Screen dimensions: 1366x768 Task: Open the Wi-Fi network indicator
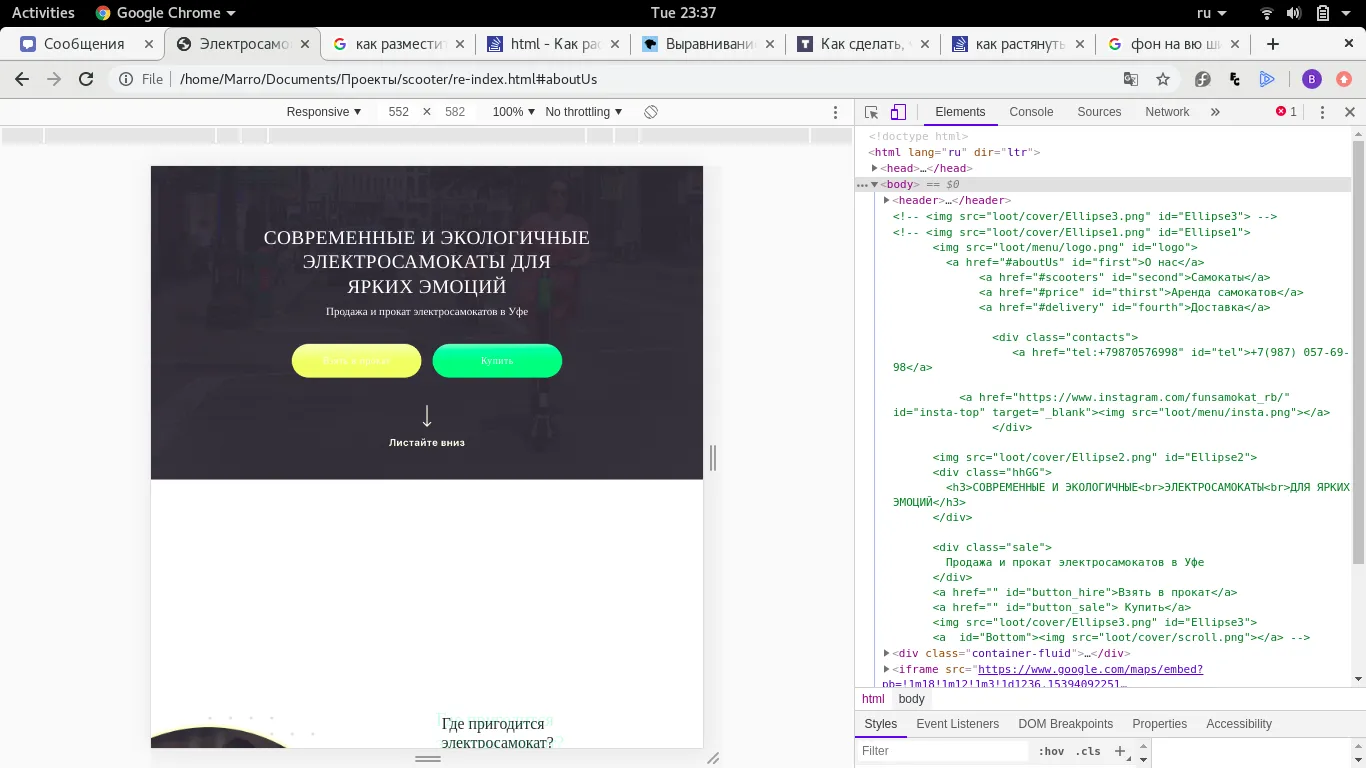[1267, 13]
